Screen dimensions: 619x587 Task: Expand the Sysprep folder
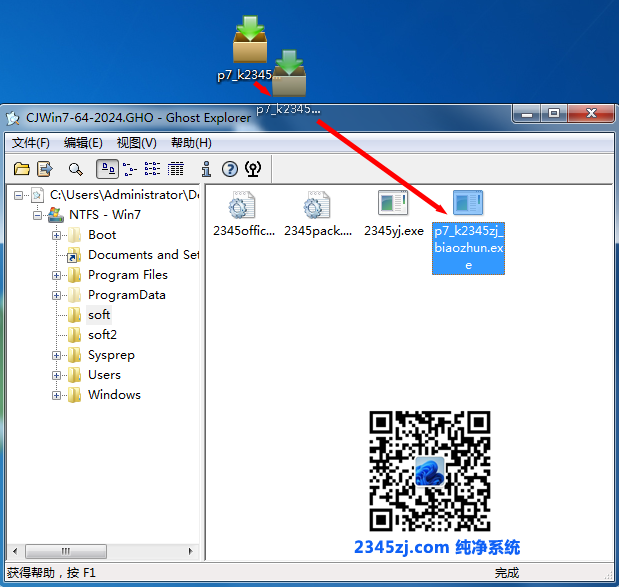coord(56,355)
